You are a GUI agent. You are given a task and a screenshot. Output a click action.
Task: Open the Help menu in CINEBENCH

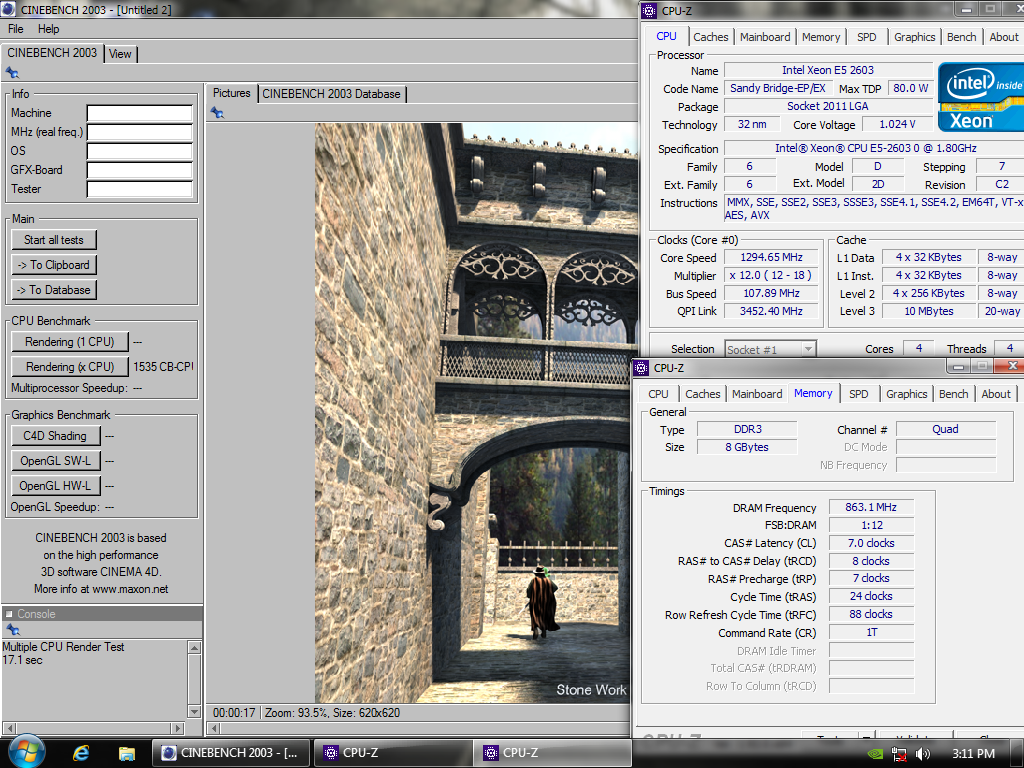click(48, 29)
